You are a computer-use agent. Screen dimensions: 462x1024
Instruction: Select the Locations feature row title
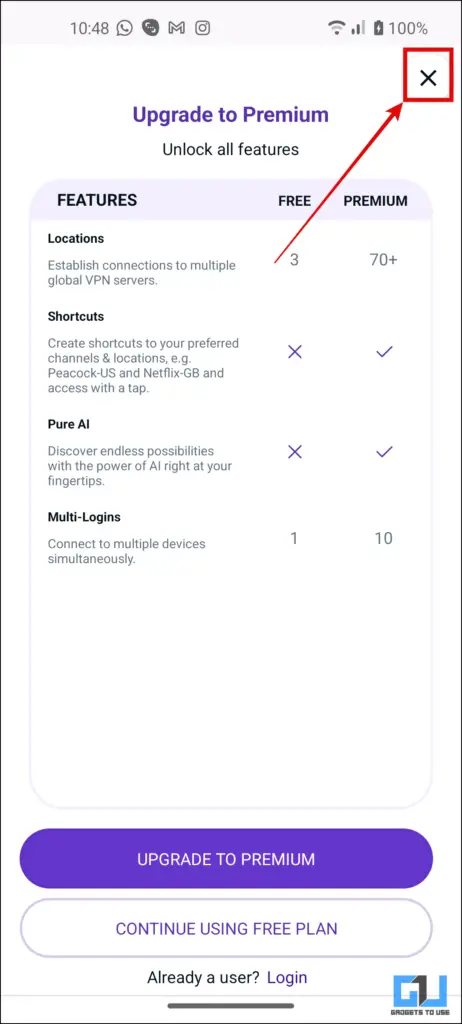(76, 238)
